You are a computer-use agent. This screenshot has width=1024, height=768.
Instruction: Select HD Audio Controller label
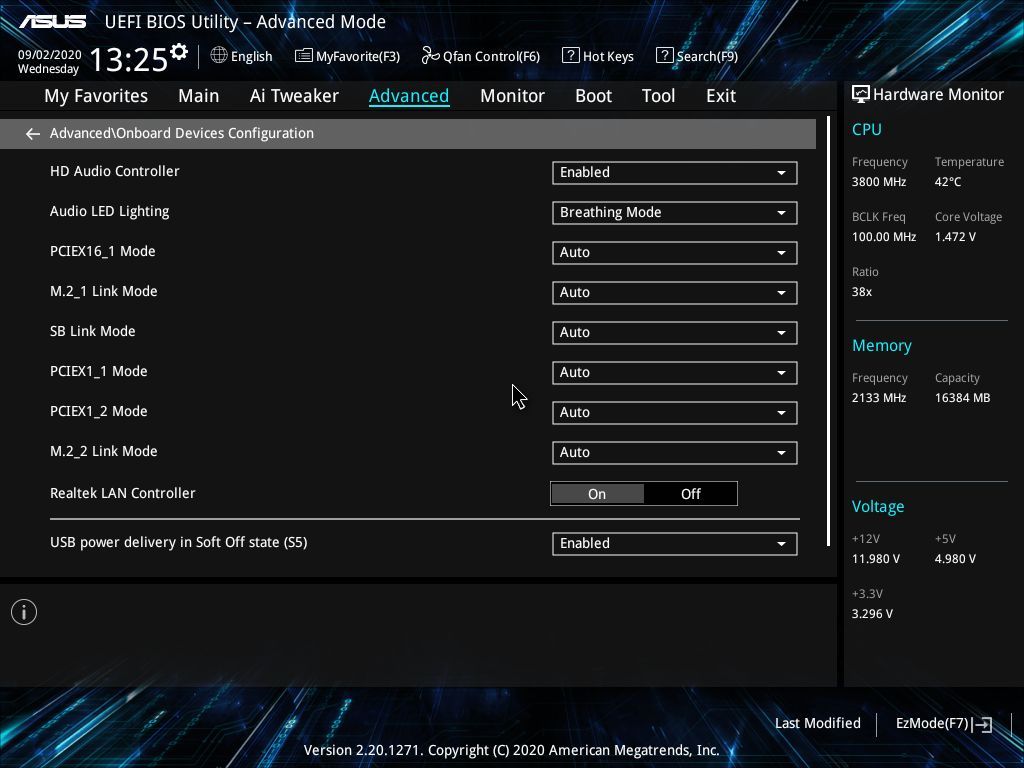pyautogui.click(x=114, y=171)
